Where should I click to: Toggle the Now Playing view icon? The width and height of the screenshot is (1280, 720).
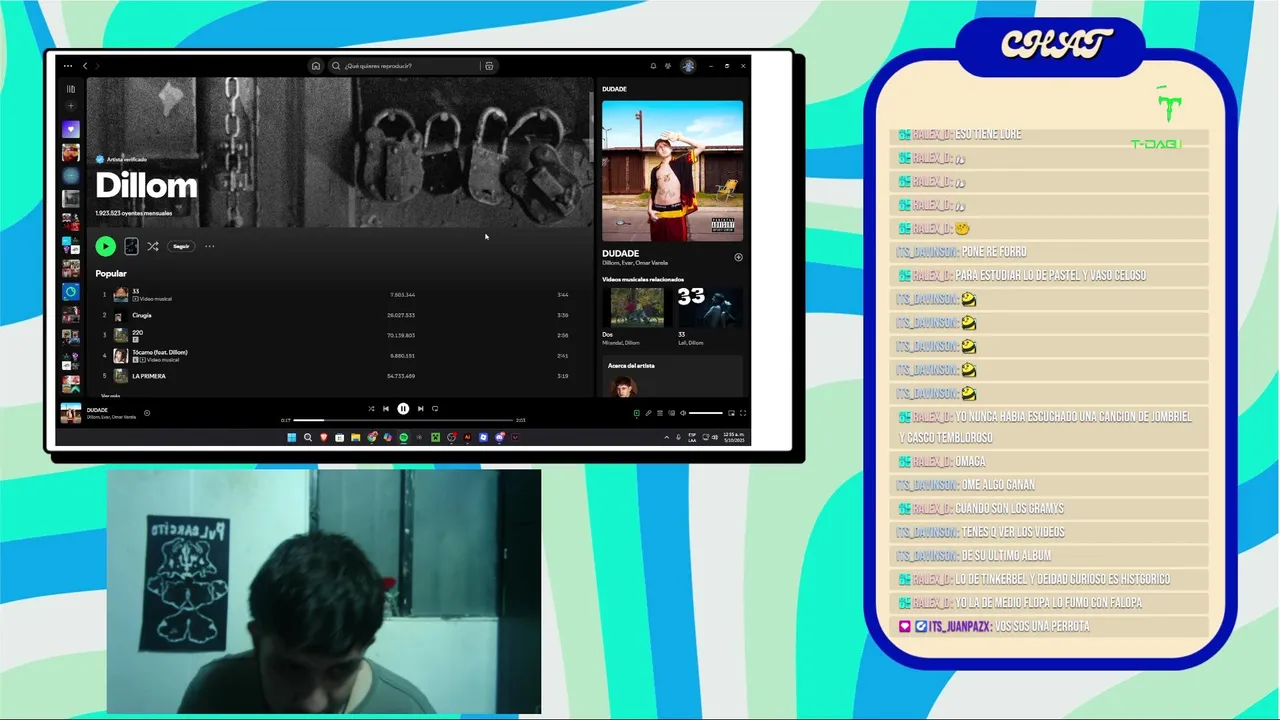tap(636, 413)
